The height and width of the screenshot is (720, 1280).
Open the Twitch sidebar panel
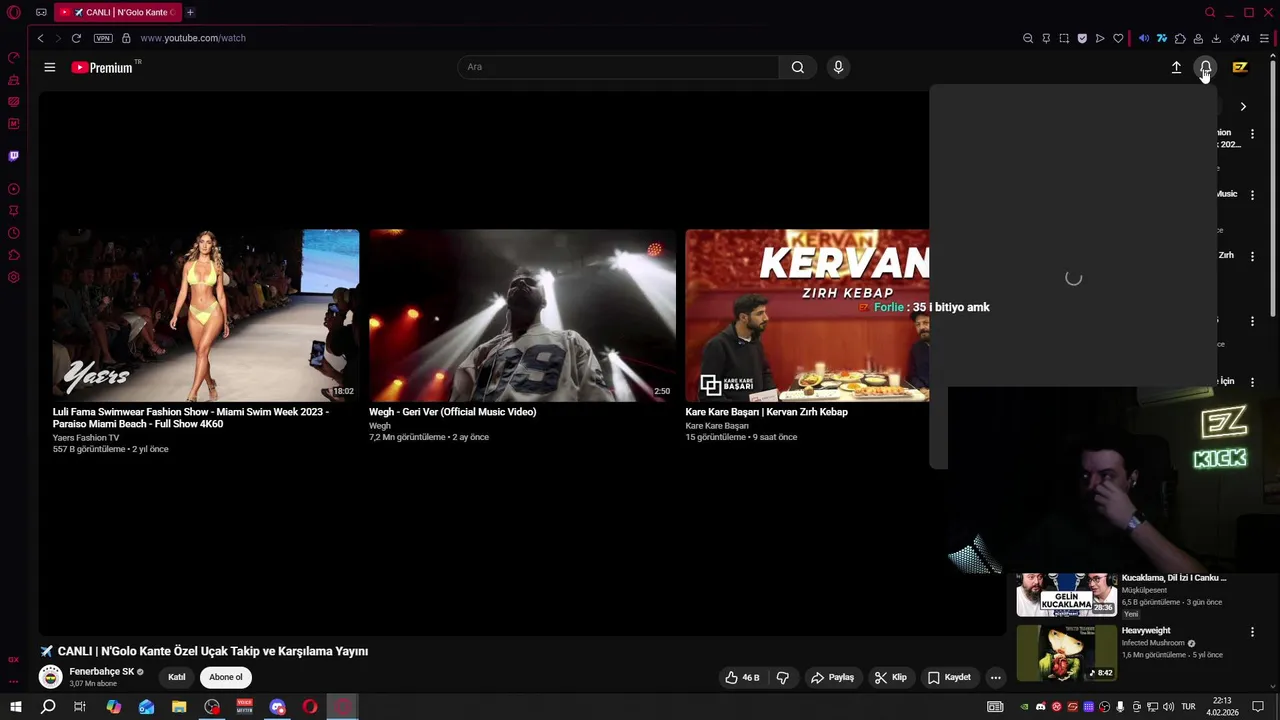coord(14,156)
